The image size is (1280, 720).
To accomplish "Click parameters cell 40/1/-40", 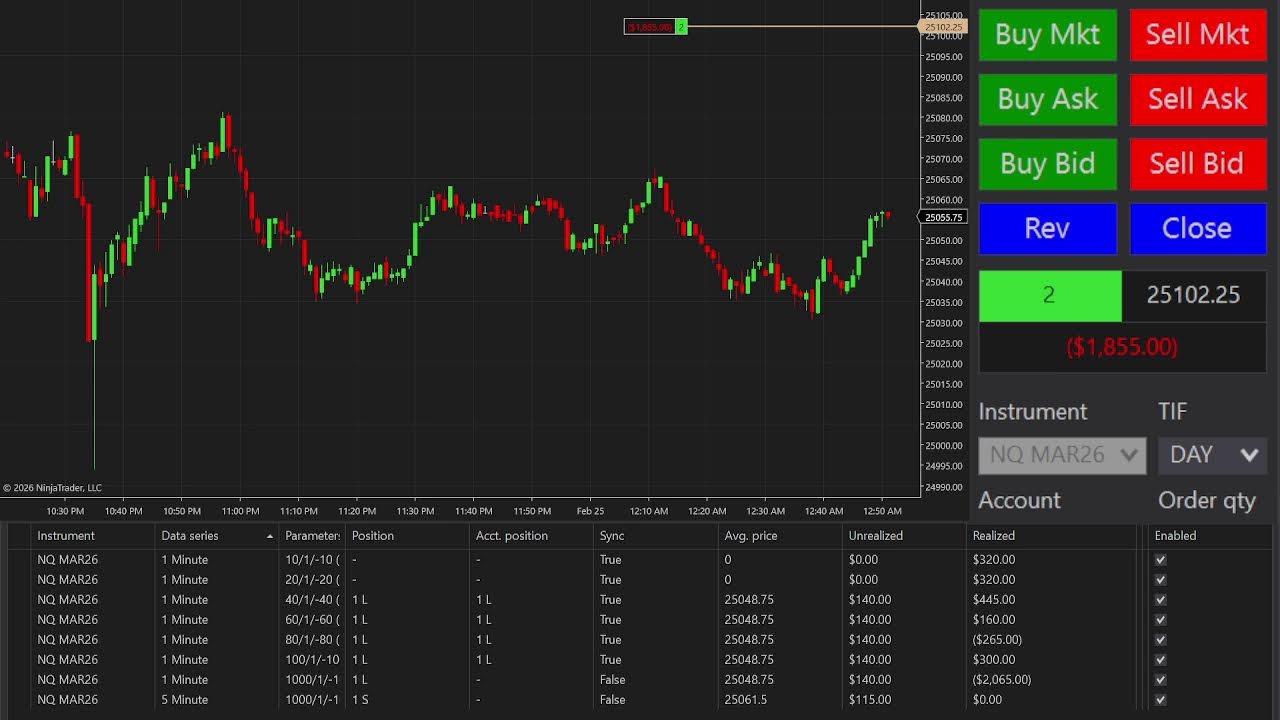I will [x=312, y=600].
